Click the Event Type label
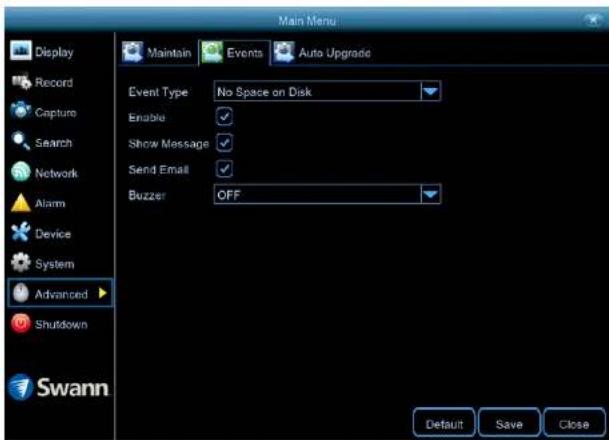 click(x=158, y=92)
